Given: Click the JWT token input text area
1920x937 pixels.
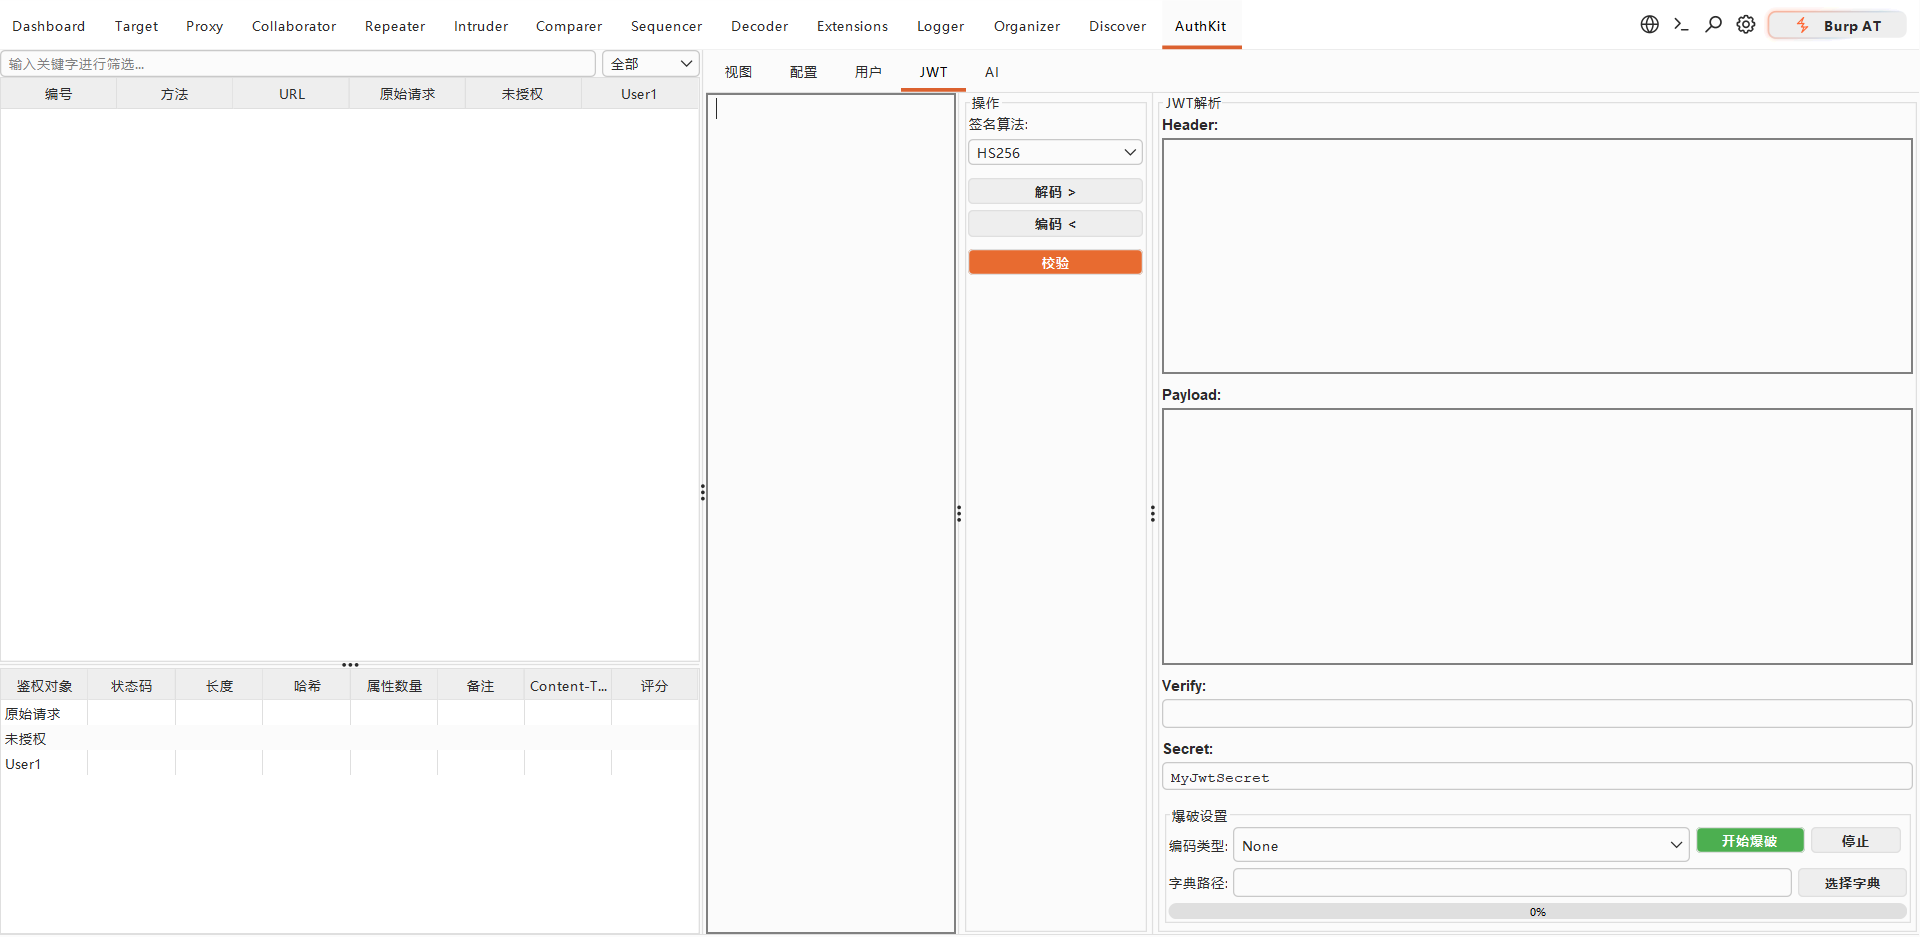Looking at the screenshot, I should pos(831,513).
